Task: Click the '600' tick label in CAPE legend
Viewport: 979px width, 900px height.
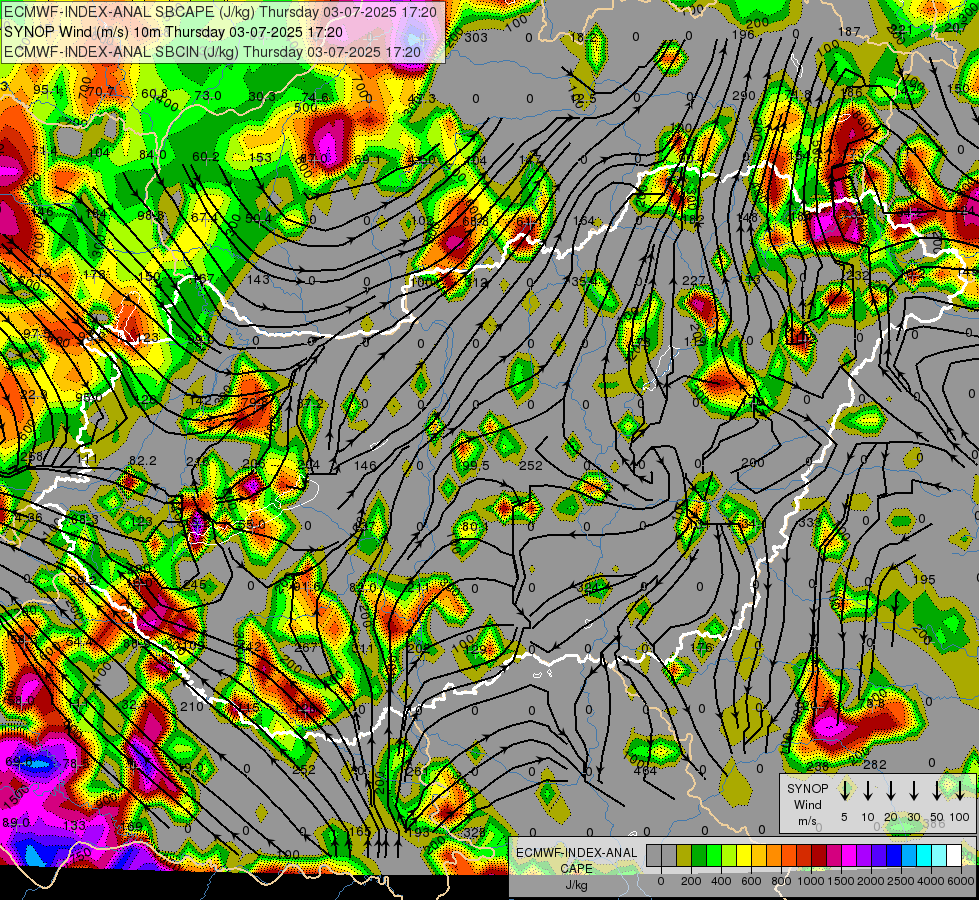Action: pyautogui.click(x=751, y=881)
